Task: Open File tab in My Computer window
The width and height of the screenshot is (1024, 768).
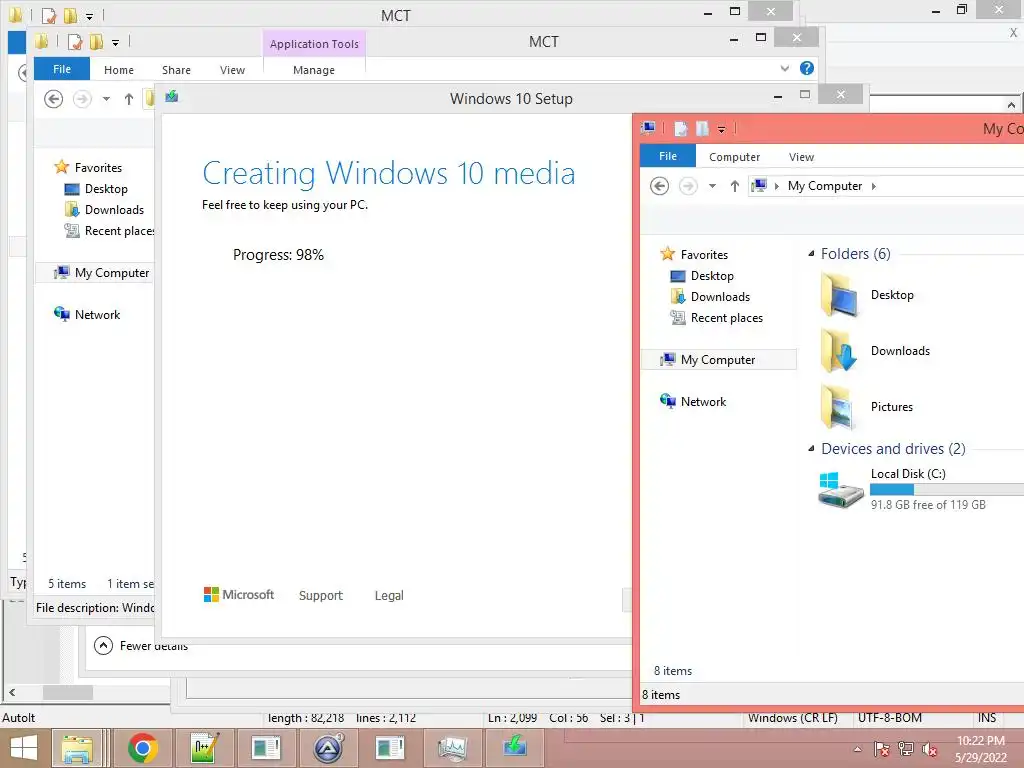Action: (667, 156)
